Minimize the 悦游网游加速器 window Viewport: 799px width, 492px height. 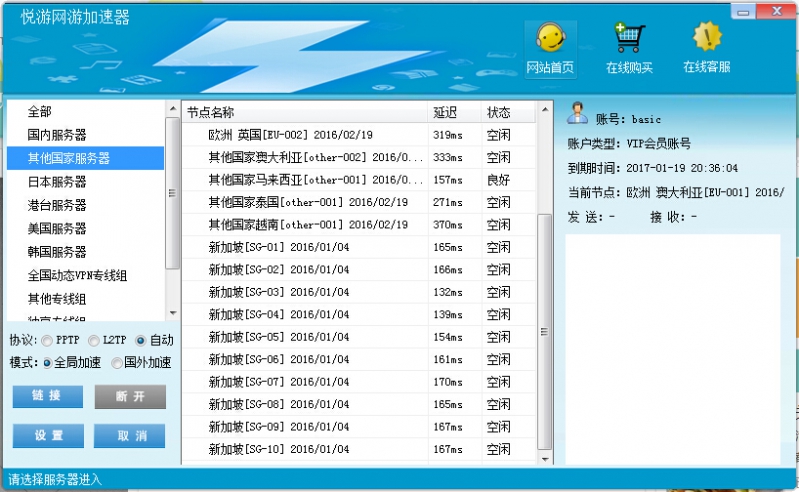(743, 11)
